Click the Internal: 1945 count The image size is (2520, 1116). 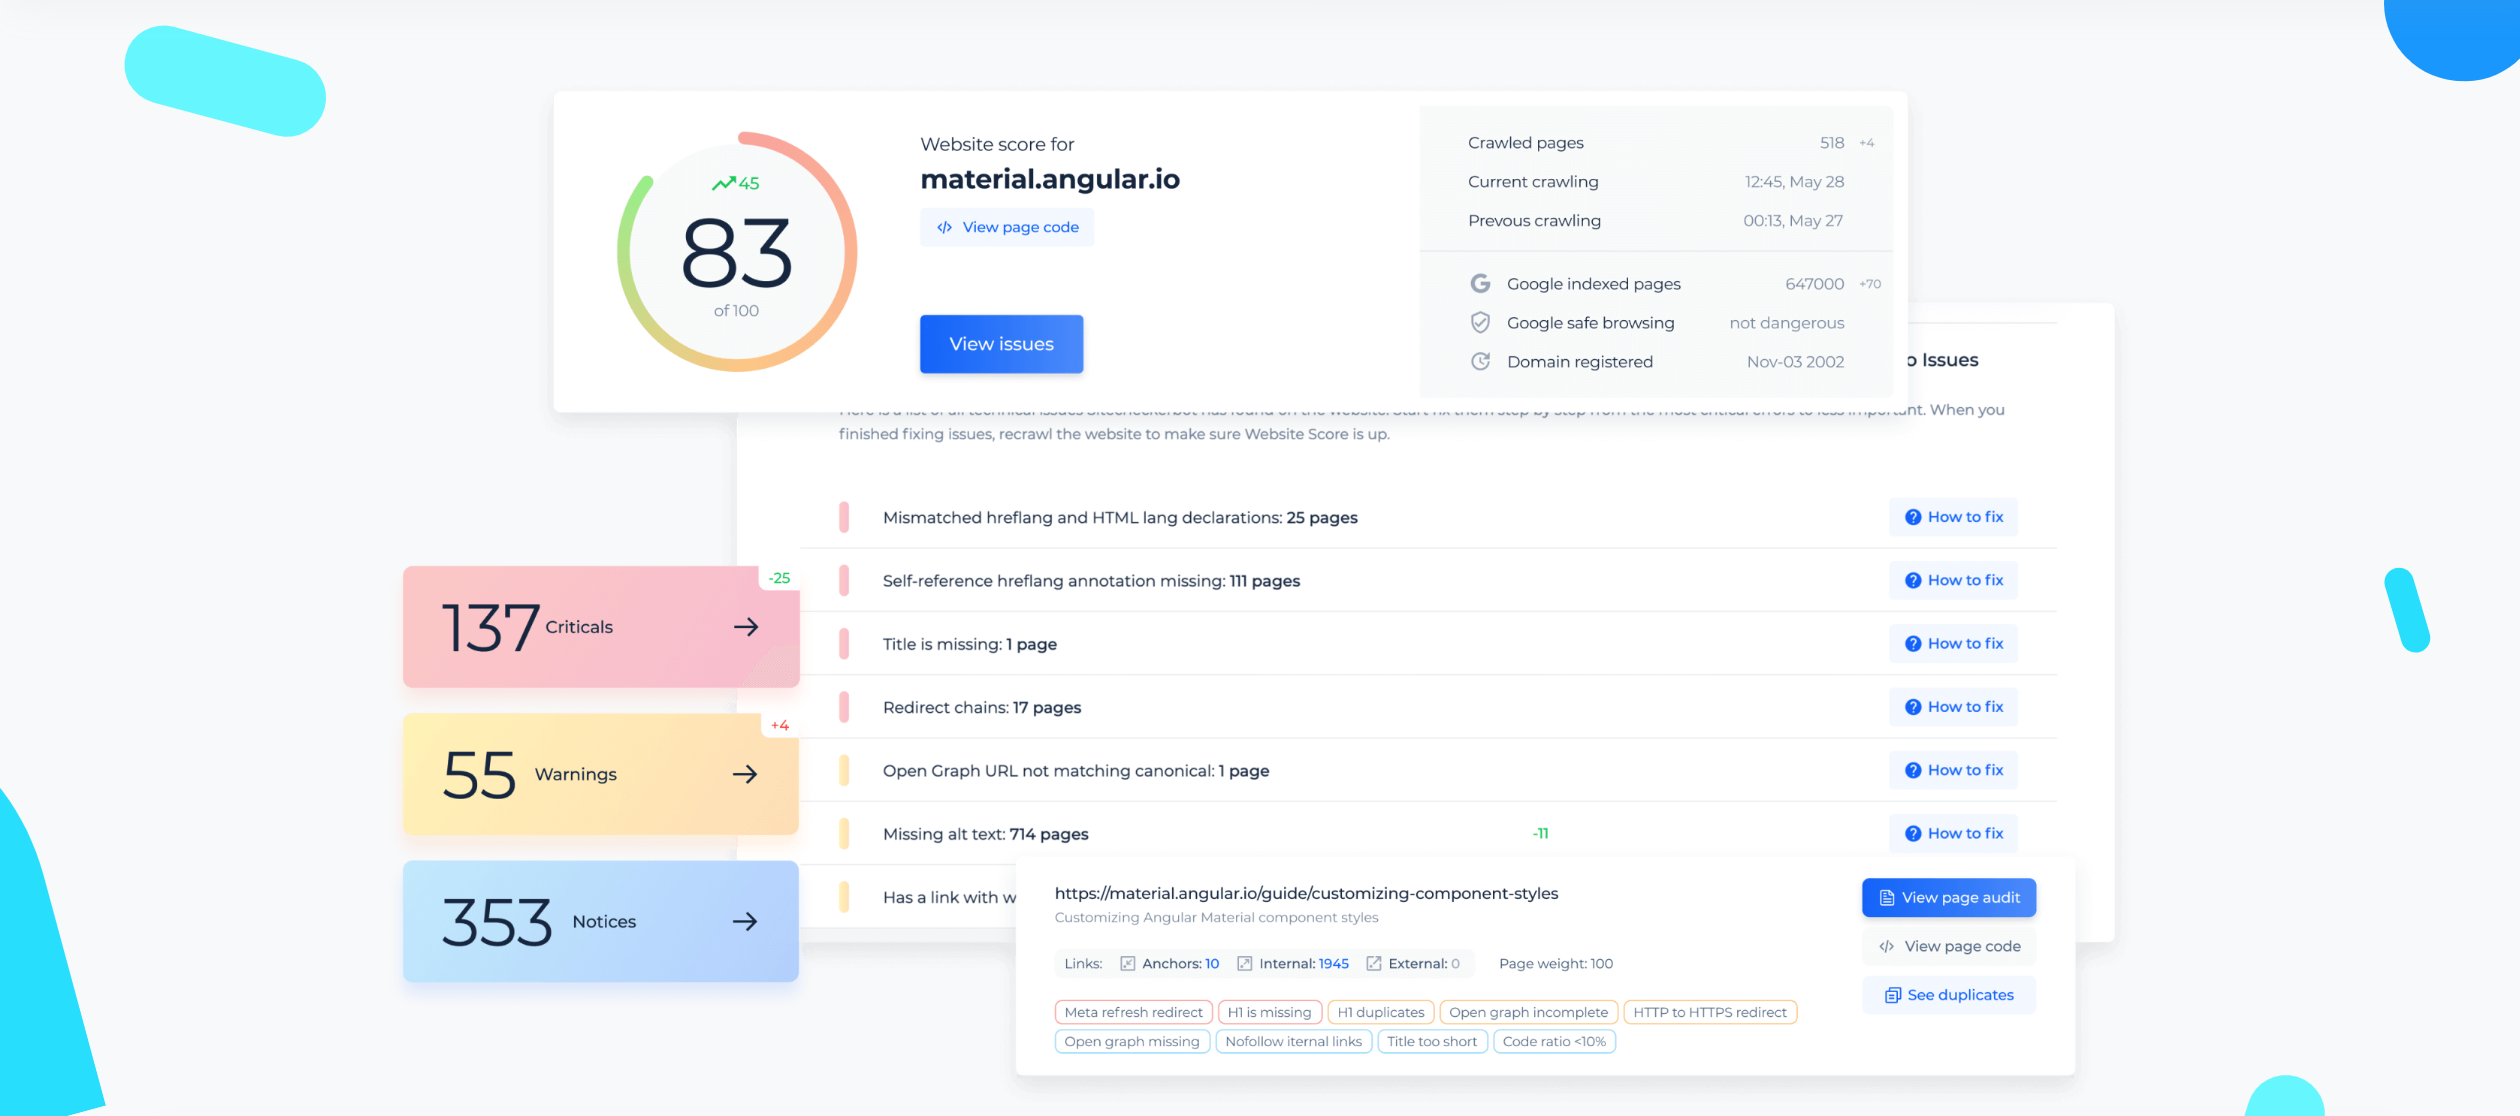point(1304,963)
